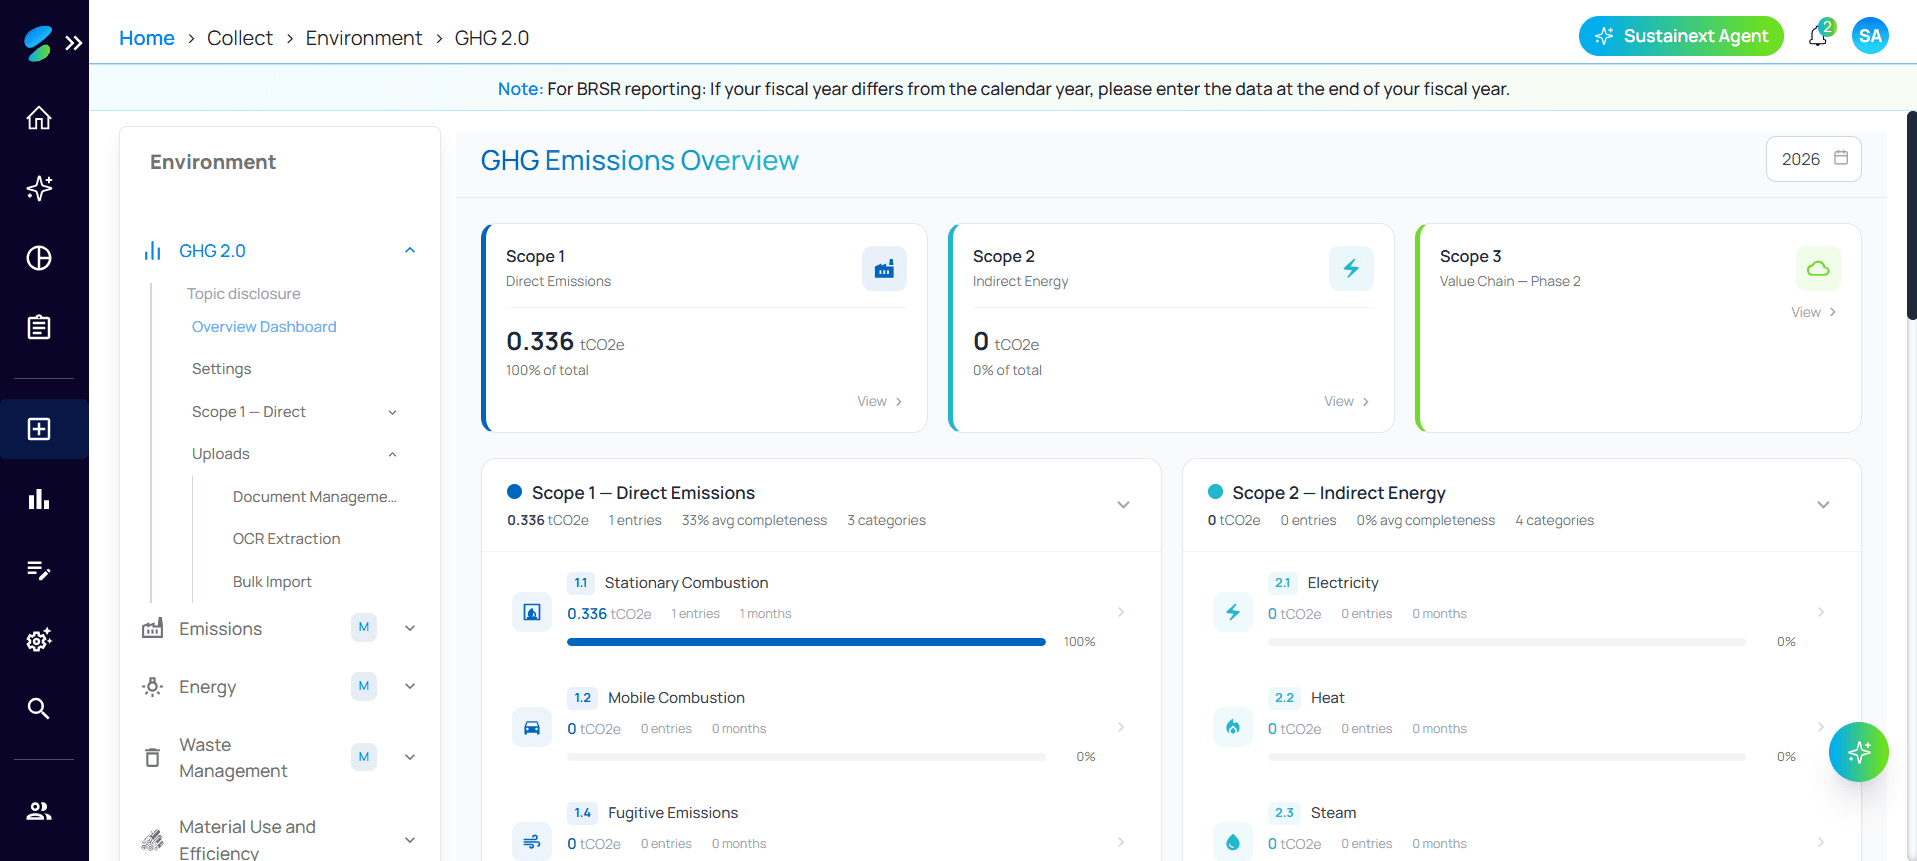Click the Sustainext logo icon

38,43
